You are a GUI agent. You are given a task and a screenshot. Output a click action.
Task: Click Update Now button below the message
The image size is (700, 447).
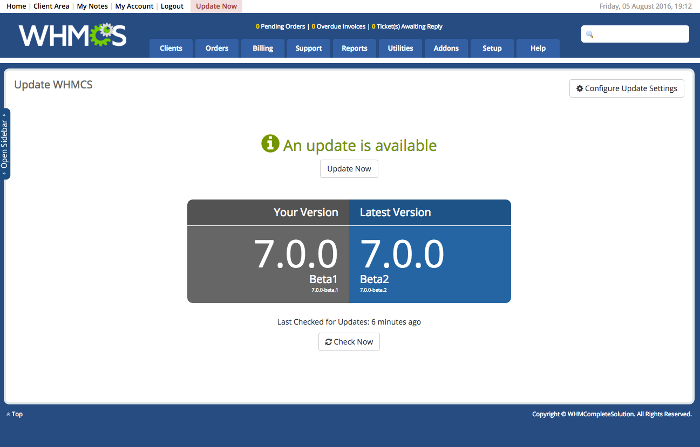coord(349,169)
